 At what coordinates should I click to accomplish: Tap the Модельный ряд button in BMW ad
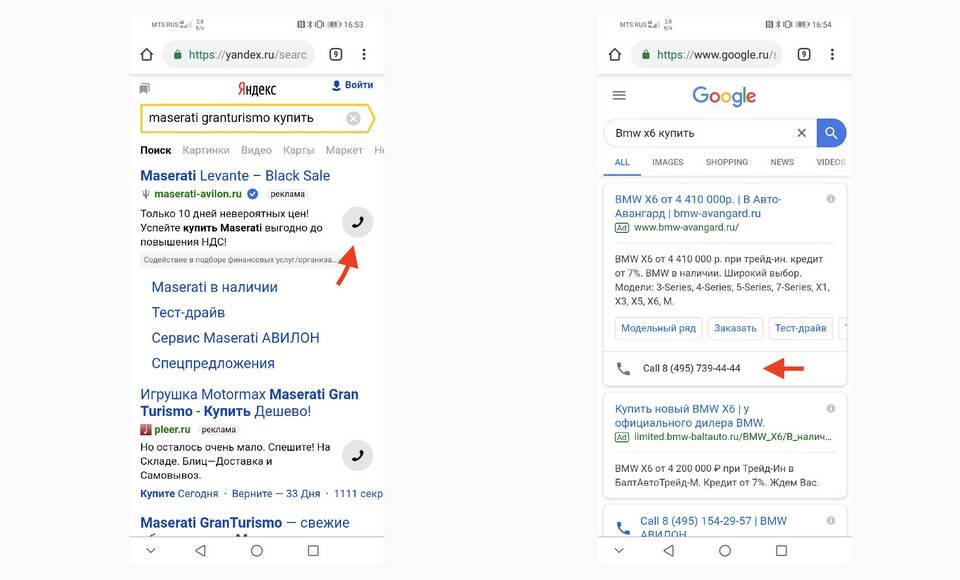pyautogui.click(x=658, y=328)
